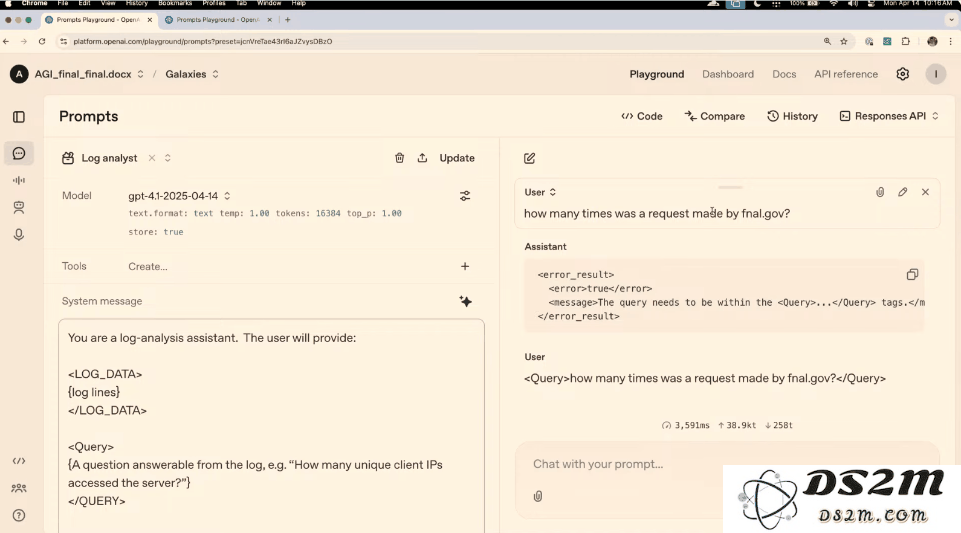The height and width of the screenshot is (533, 961).
Task: Click the text.format: text parameter
Action: point(170,214)
